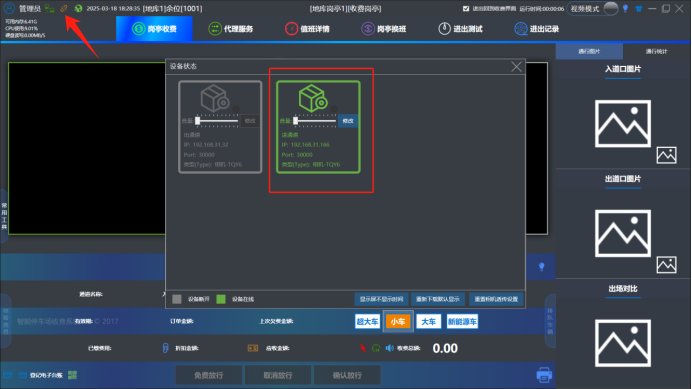Click the red pen icon beside 收费总额

363,348
